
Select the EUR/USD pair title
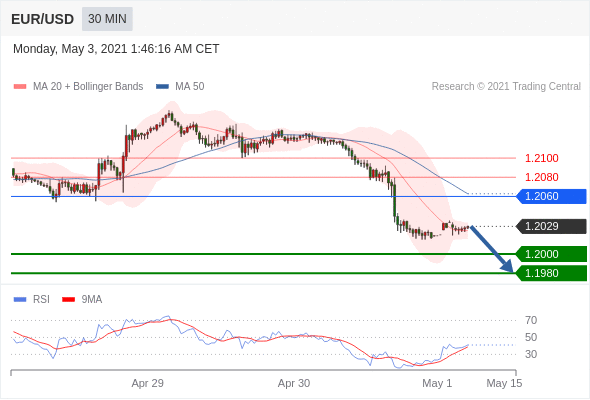(x=43, y=19)
